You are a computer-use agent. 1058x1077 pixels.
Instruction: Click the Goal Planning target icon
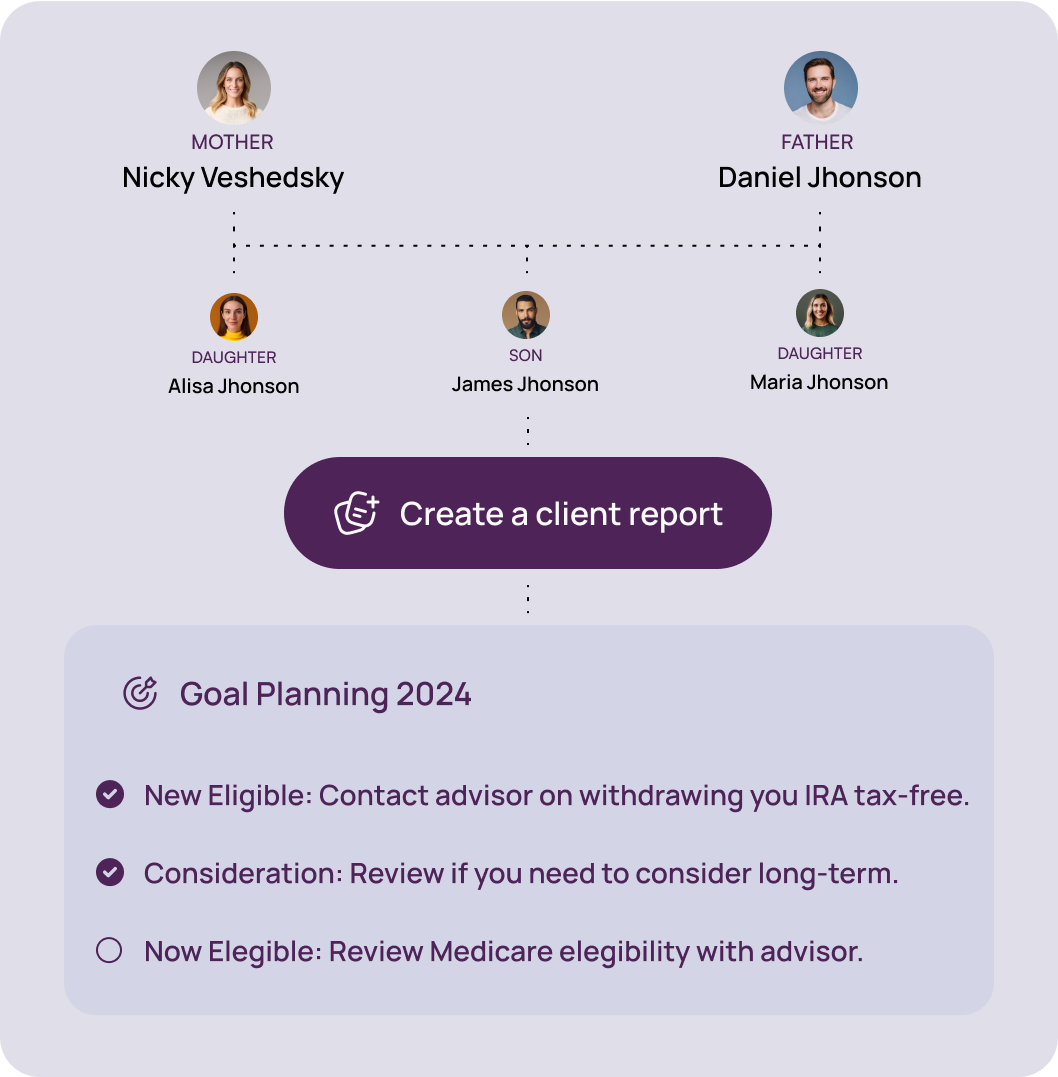[139, 692]
